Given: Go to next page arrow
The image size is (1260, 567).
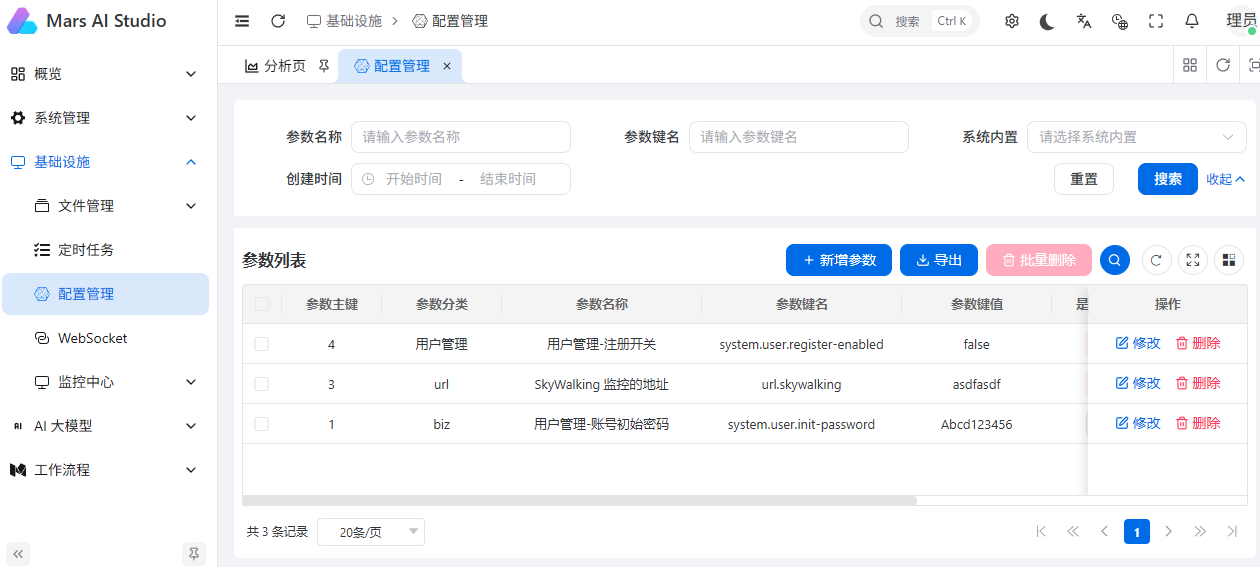Looking at the screenshot, I should coord(1168,531).
